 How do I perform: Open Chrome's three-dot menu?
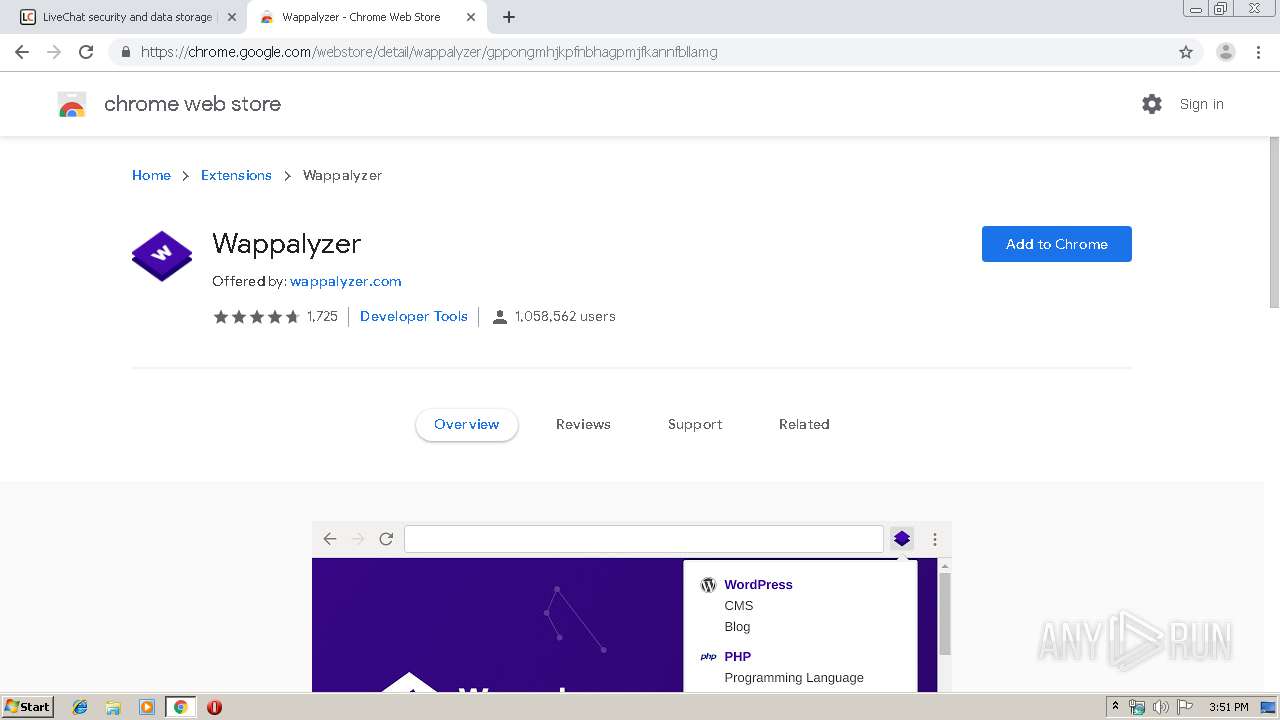1258,52
